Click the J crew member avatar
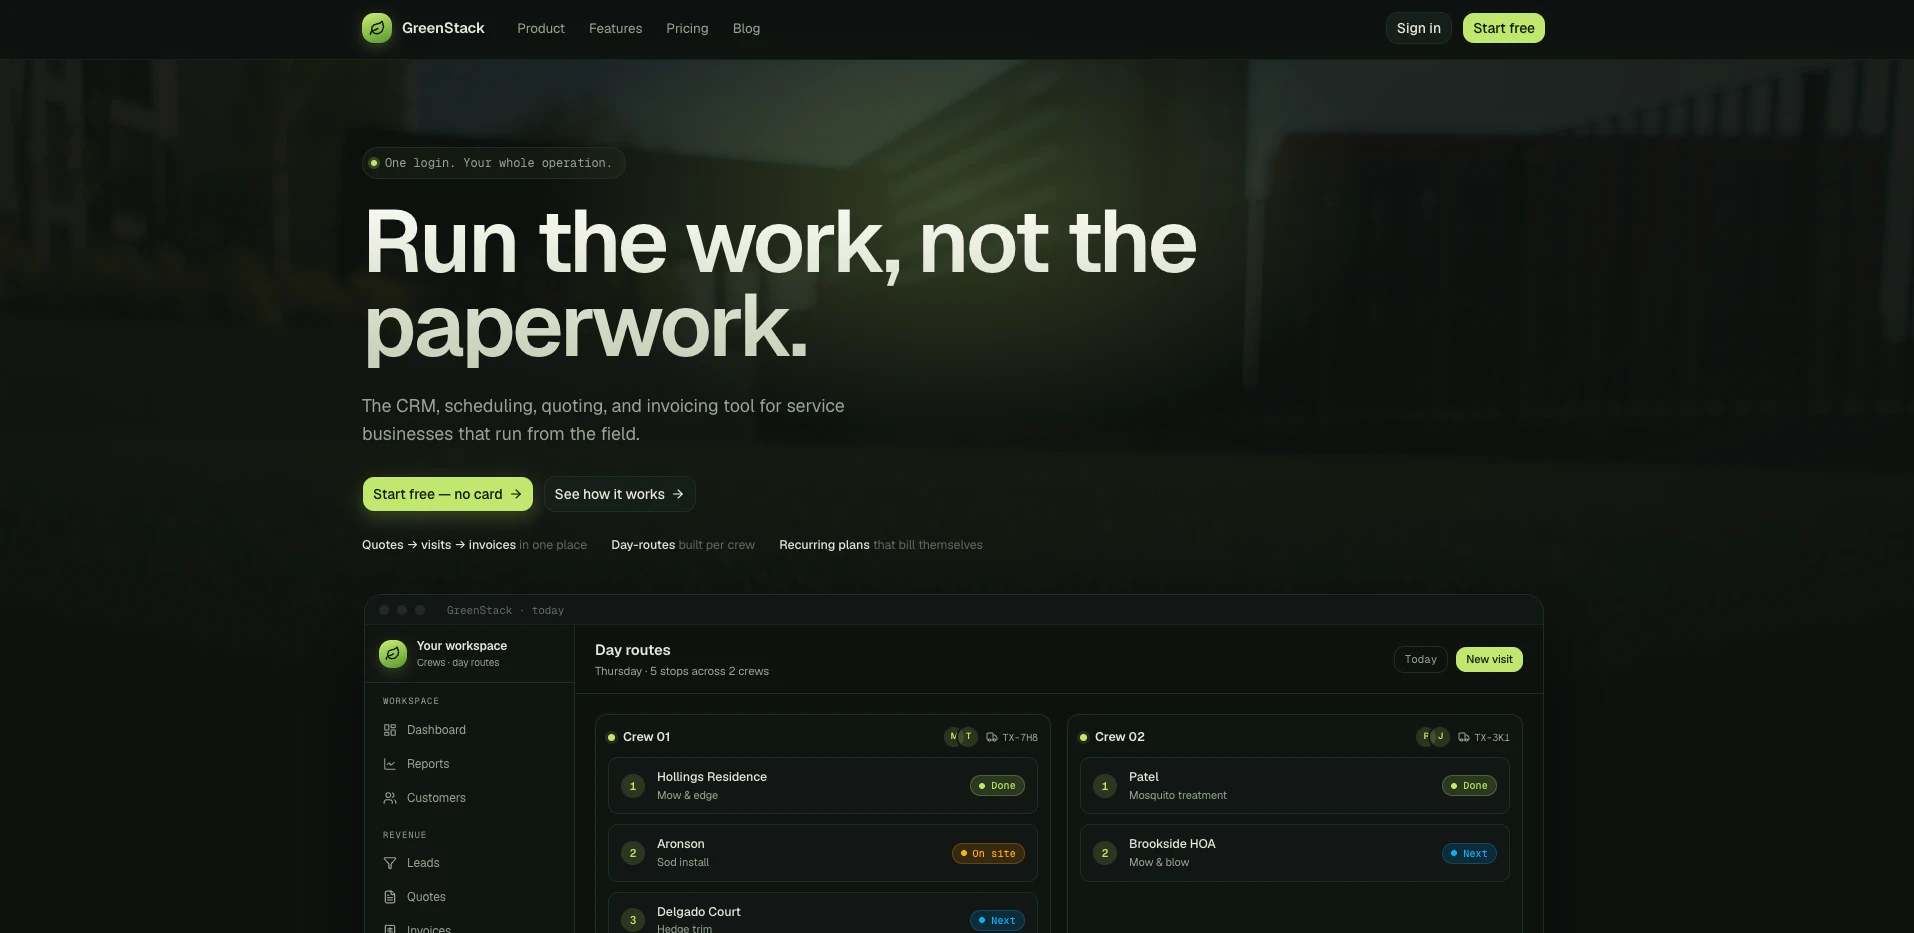1914x933 pixels. click(1440, 737)
